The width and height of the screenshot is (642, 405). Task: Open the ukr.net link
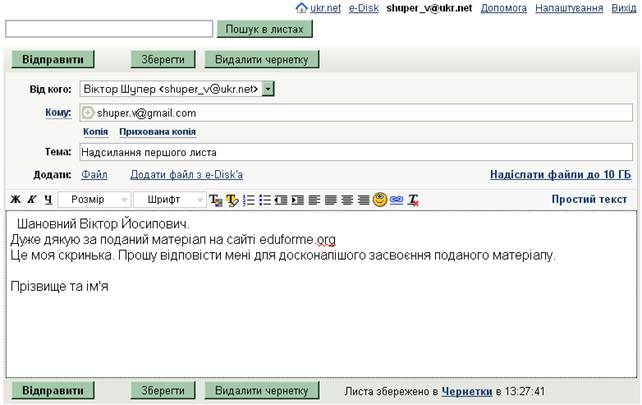click(x=325, y=8)
